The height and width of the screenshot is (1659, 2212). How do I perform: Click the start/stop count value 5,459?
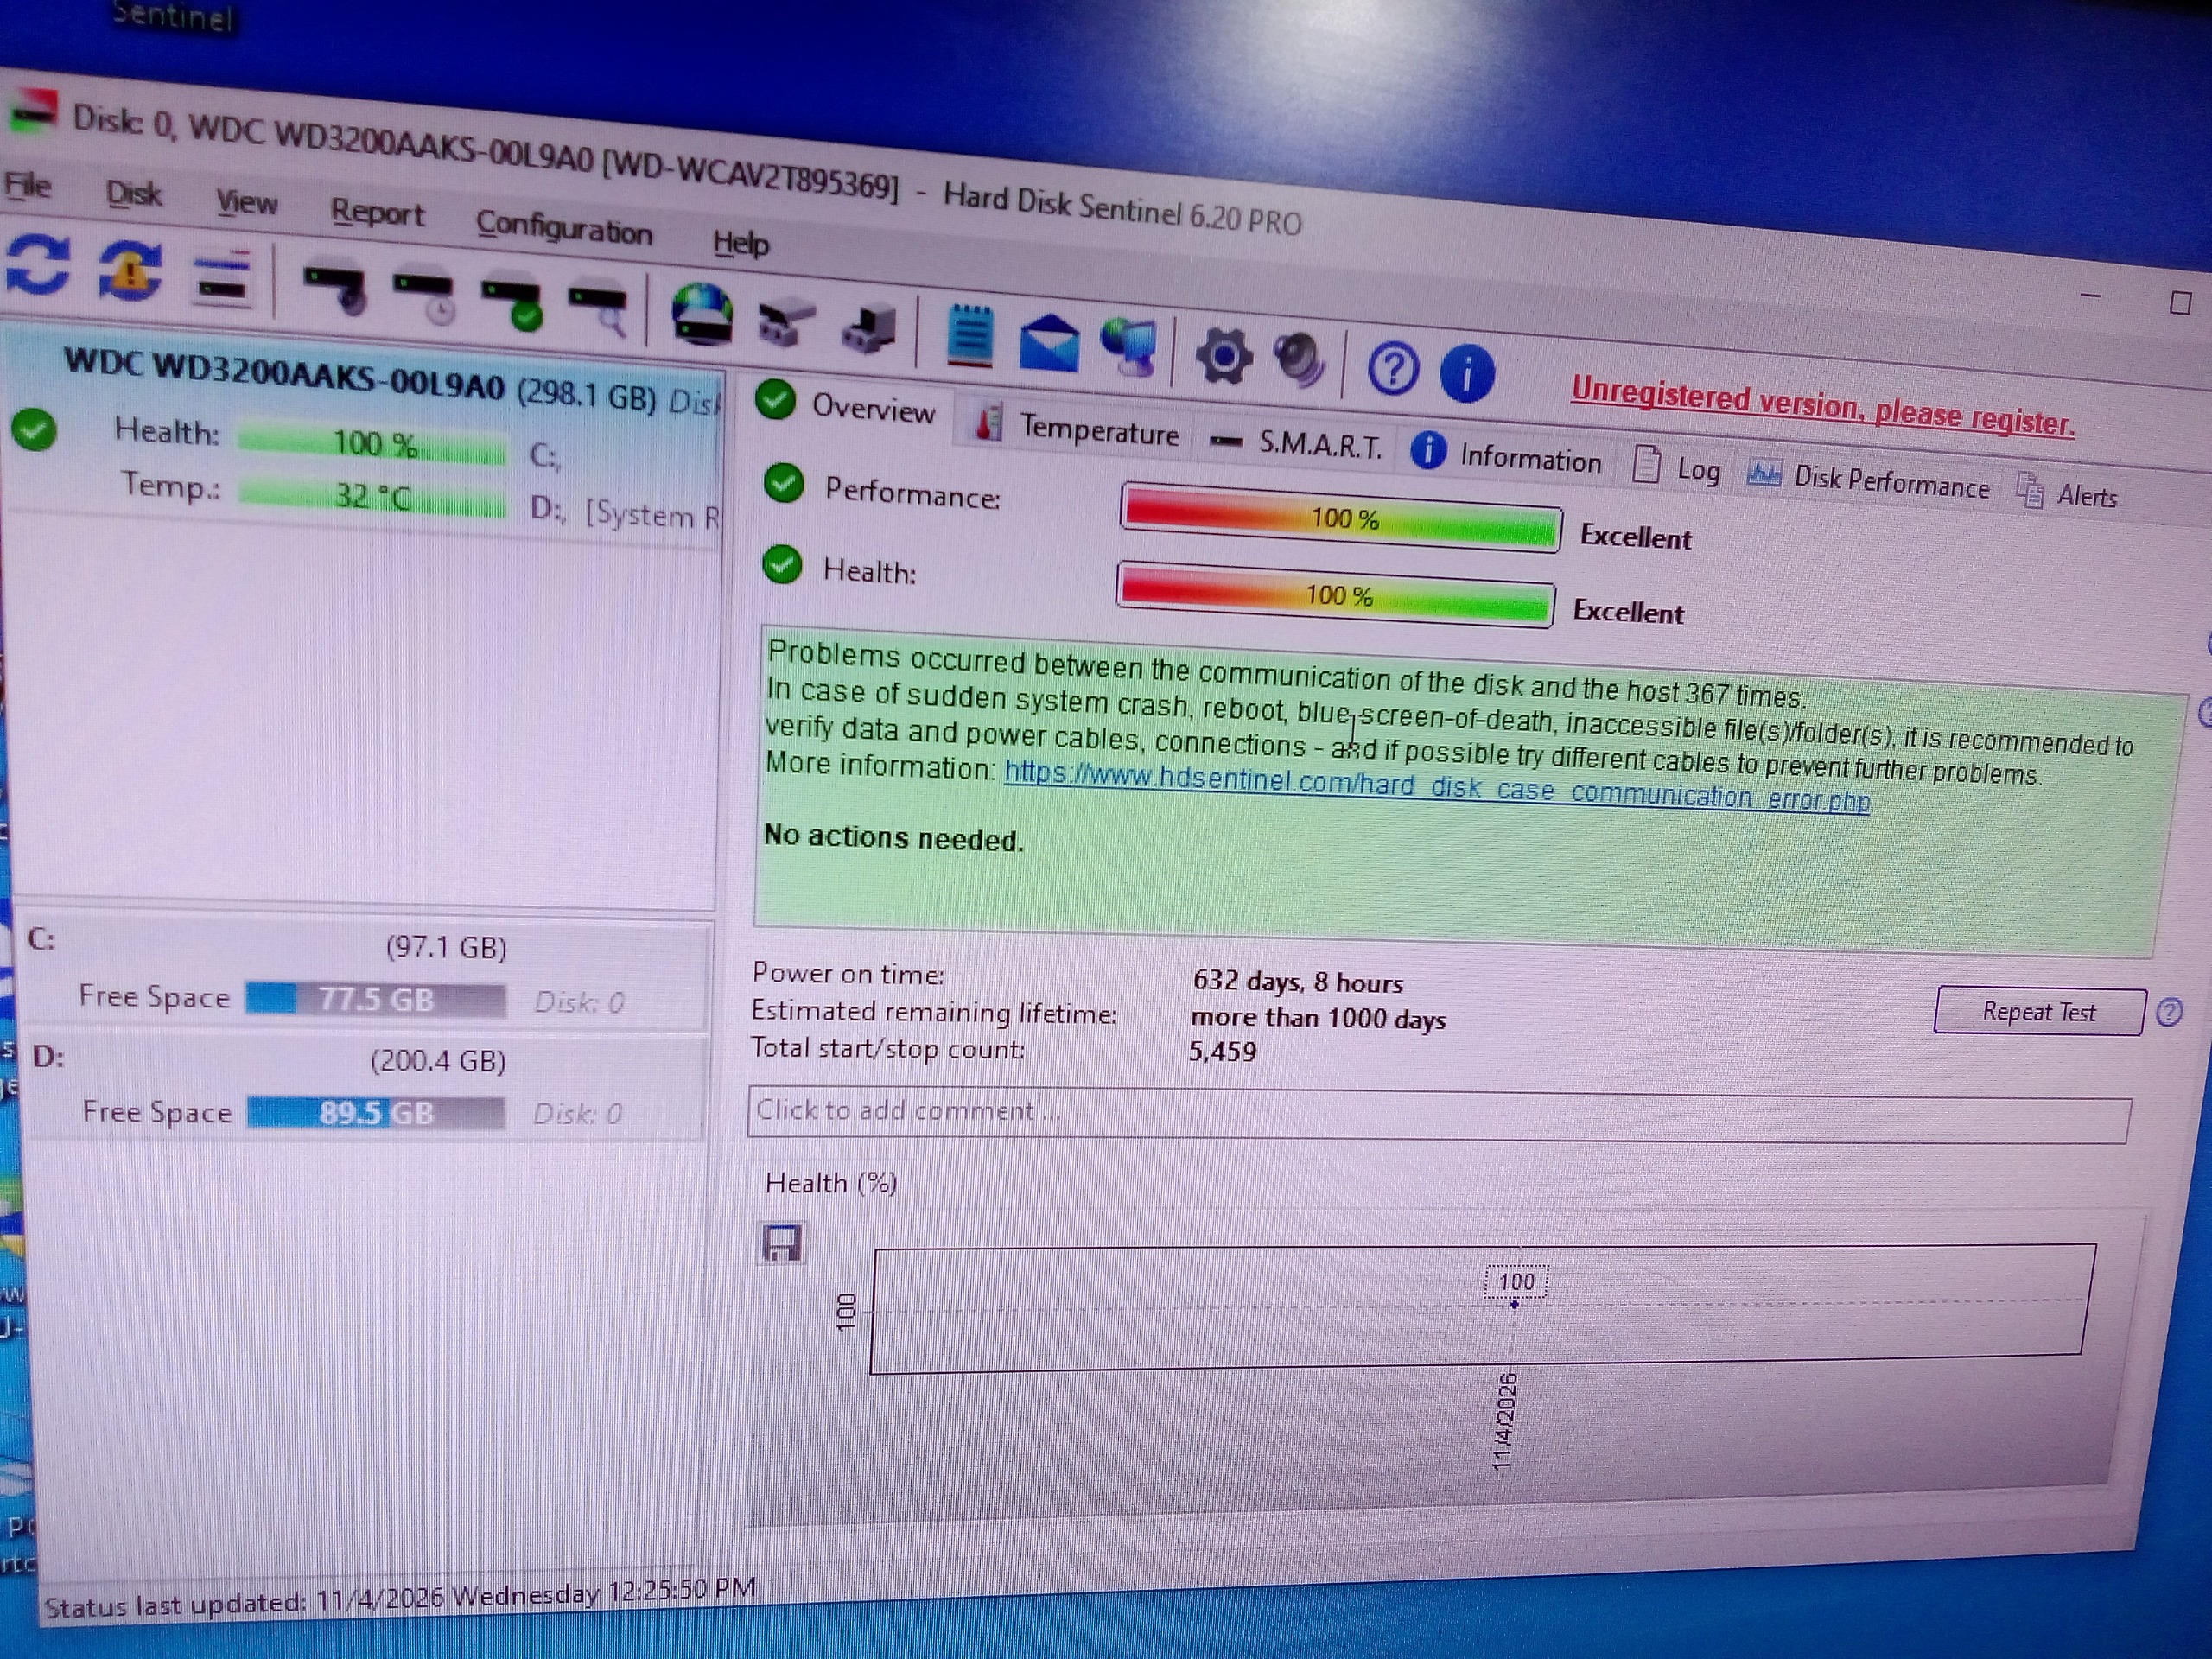pyautogui.click(x=1222, y=1051)
